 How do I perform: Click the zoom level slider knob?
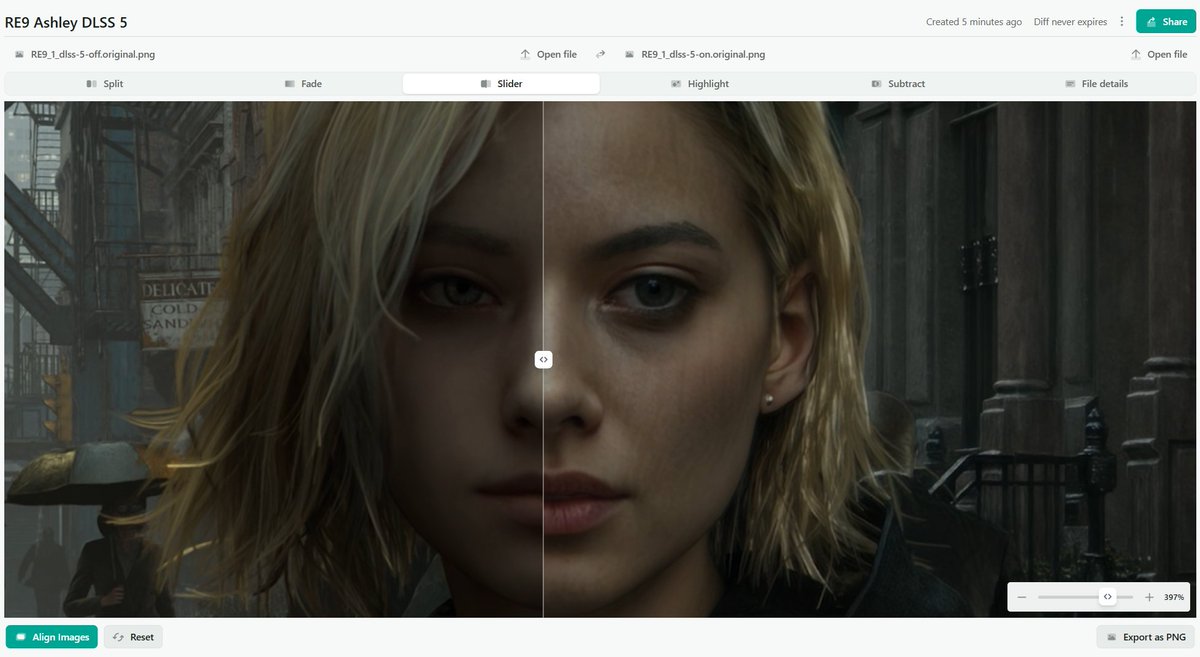pos(1107,597)
